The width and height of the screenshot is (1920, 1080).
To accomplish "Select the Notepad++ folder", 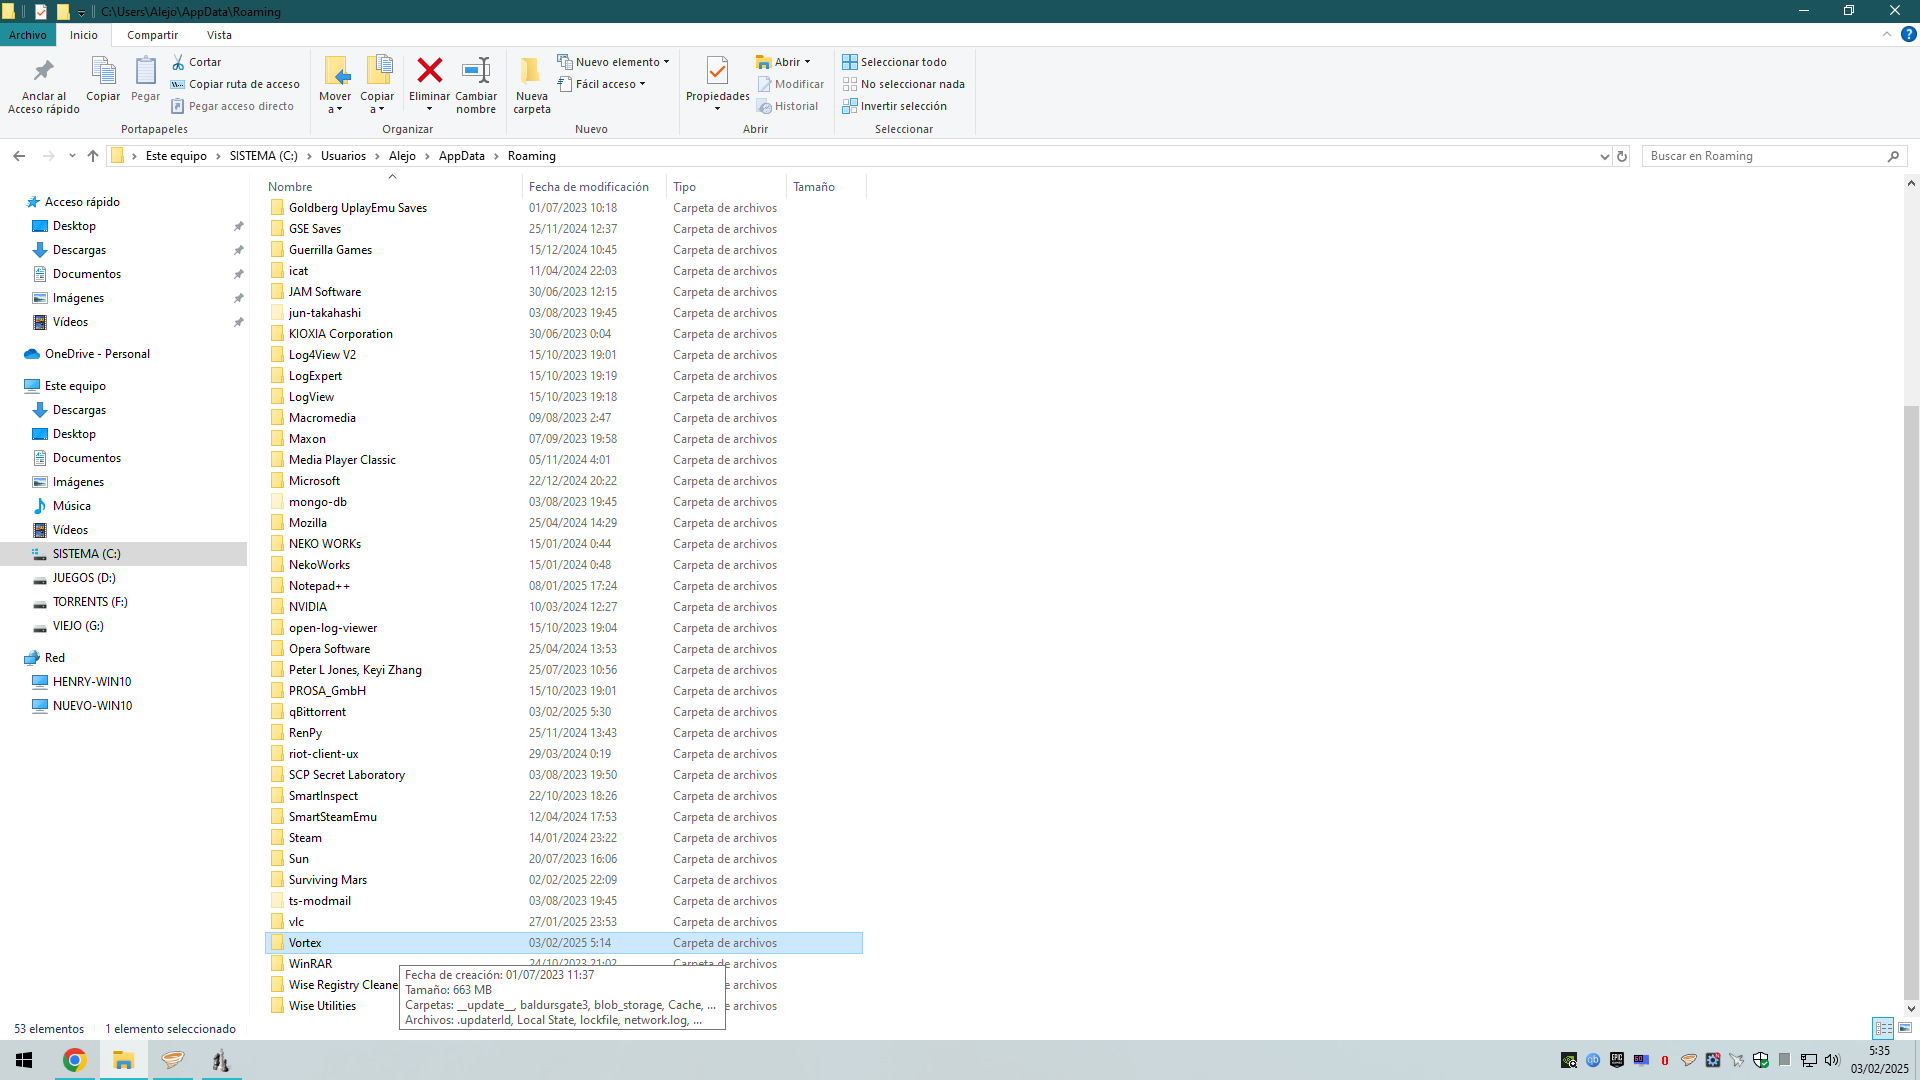I will (563, 586).
